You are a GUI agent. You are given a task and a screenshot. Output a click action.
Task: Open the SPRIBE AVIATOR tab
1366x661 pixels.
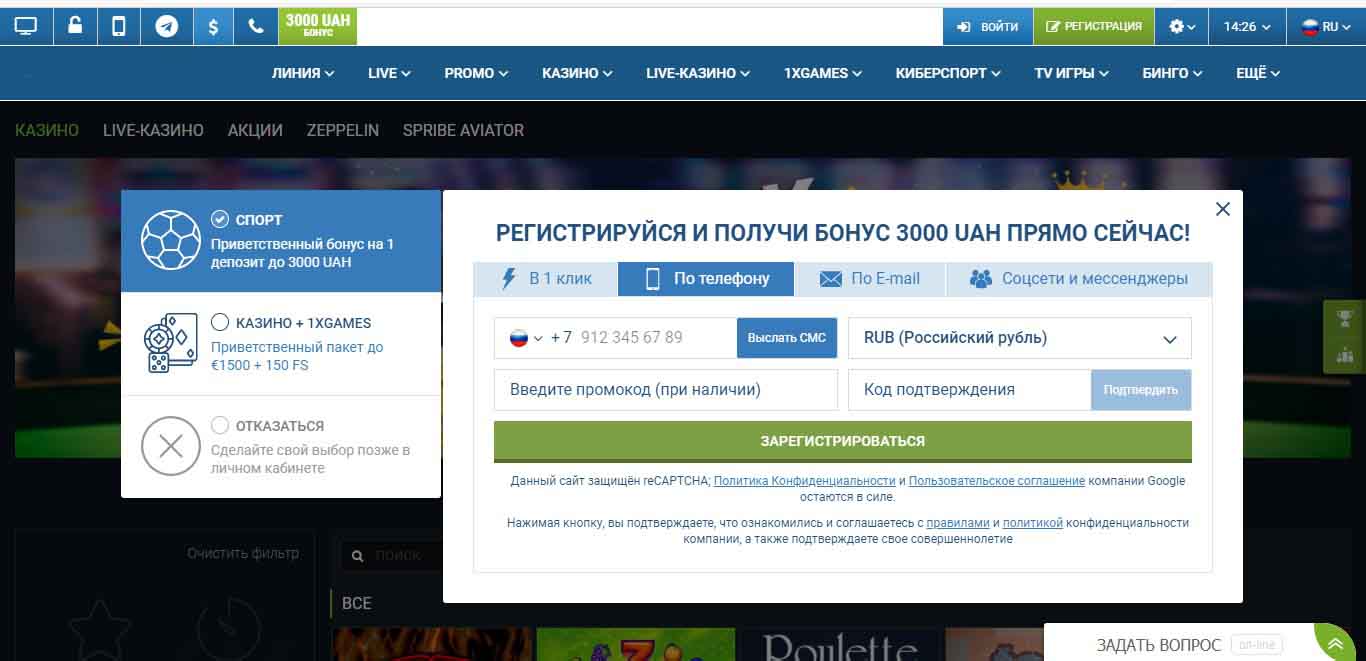click(x=463, y=130)
